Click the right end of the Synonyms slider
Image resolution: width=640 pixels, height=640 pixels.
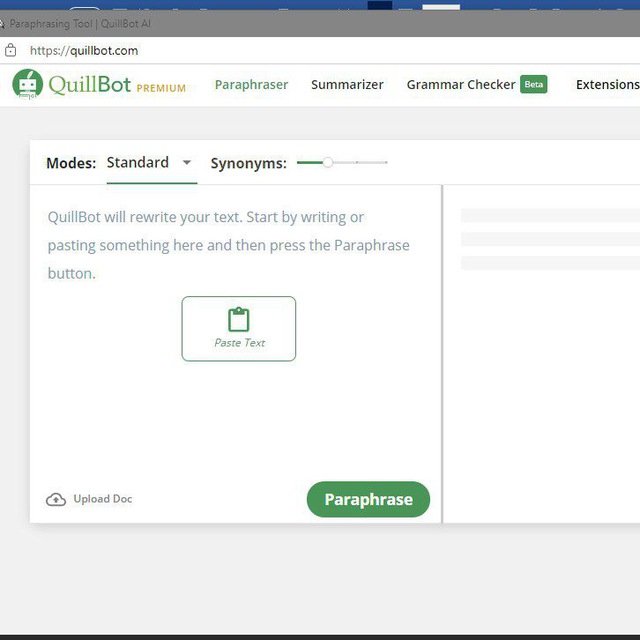tap(386, 162)
